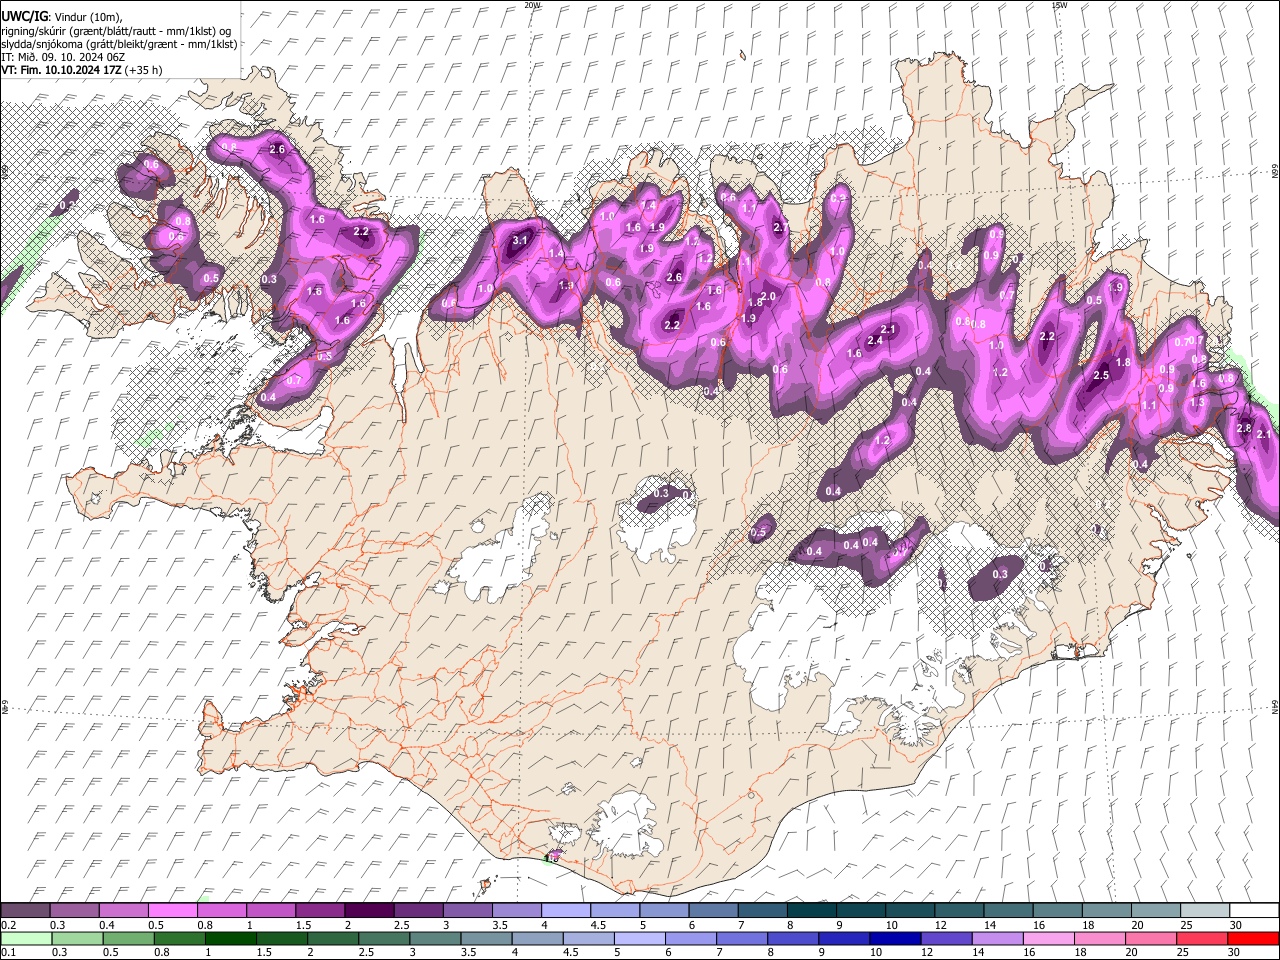This screenshot has width=1280, height=960.
Task: Click the rain legend swatch between 2 and 2.5
Action: pos(334,938)
